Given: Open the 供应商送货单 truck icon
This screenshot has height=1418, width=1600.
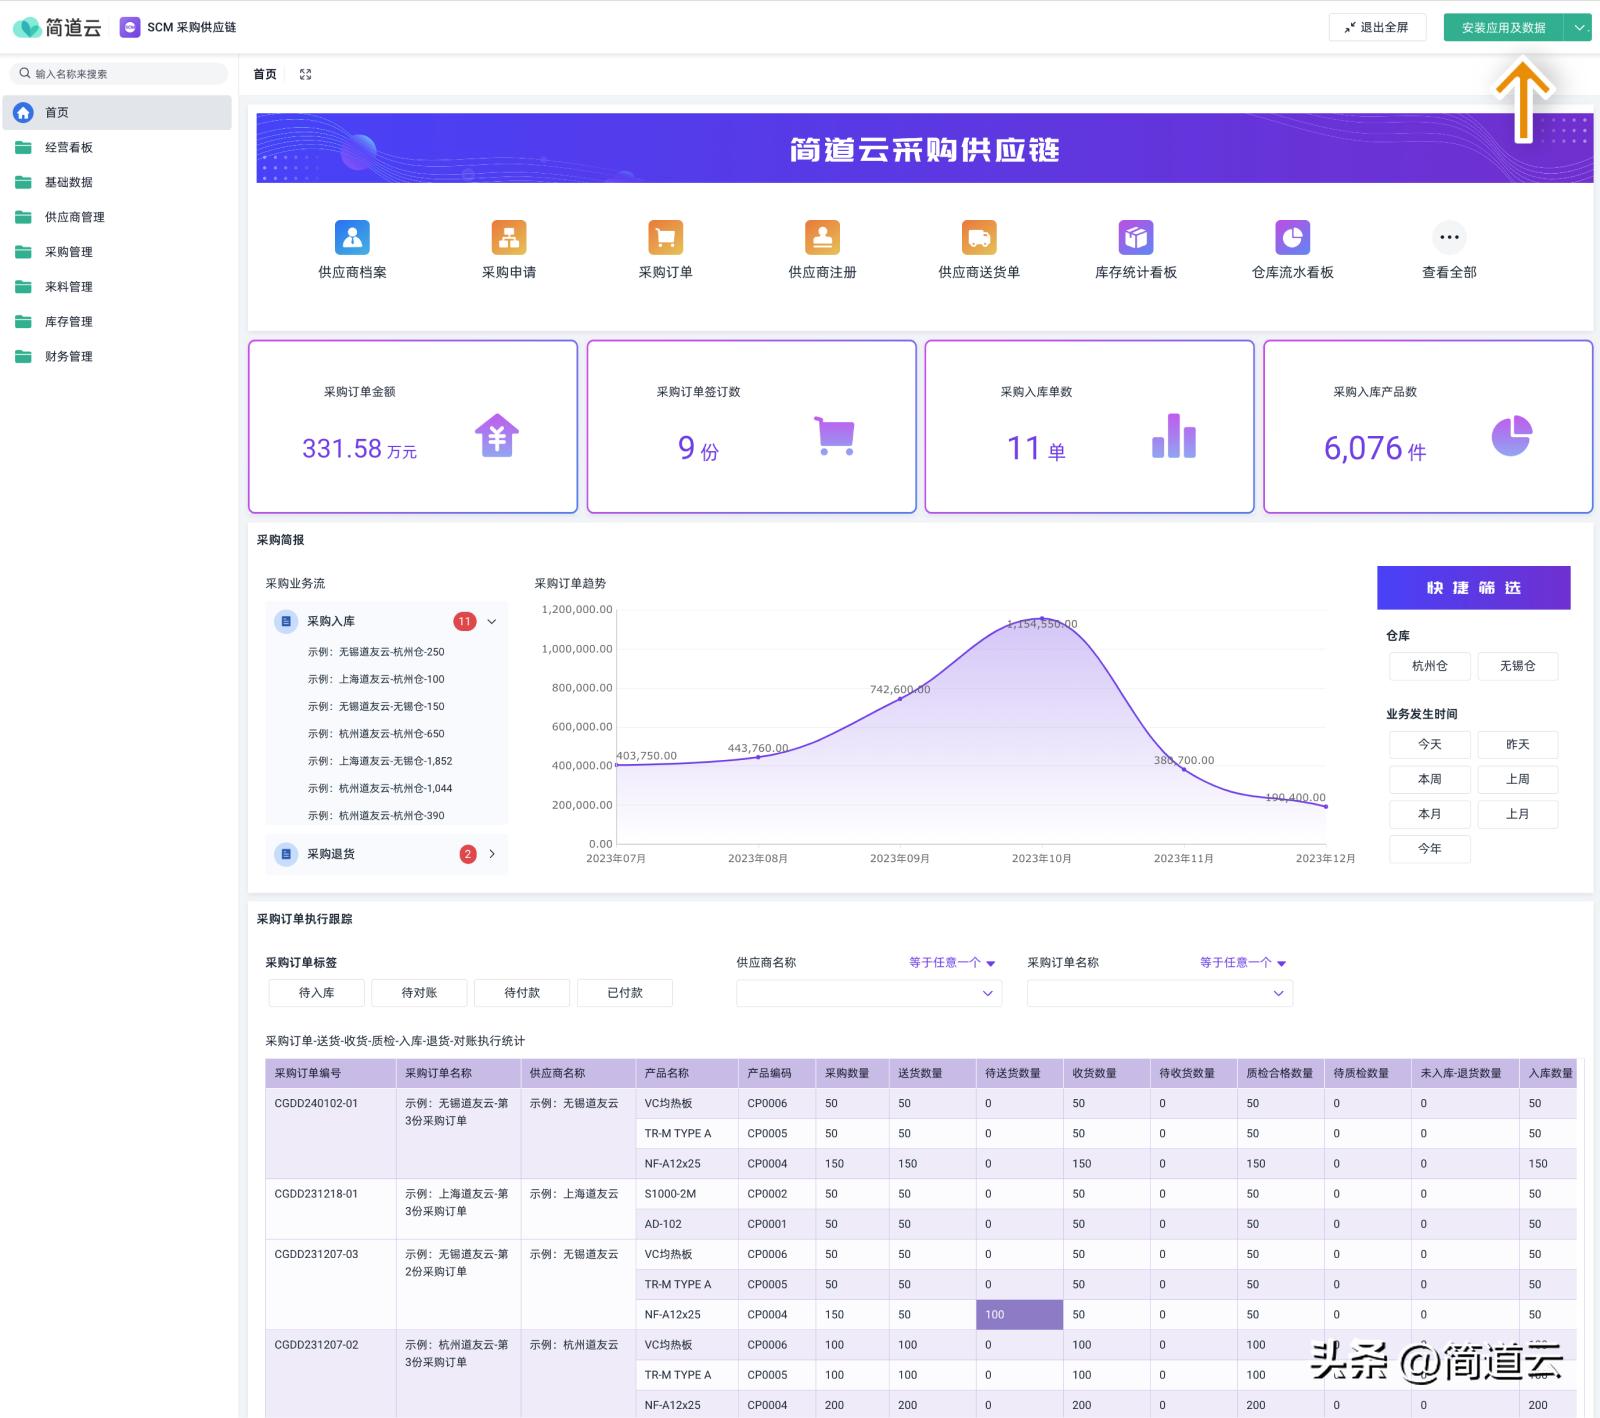Looking at the screenshot, I should point(979,238).
